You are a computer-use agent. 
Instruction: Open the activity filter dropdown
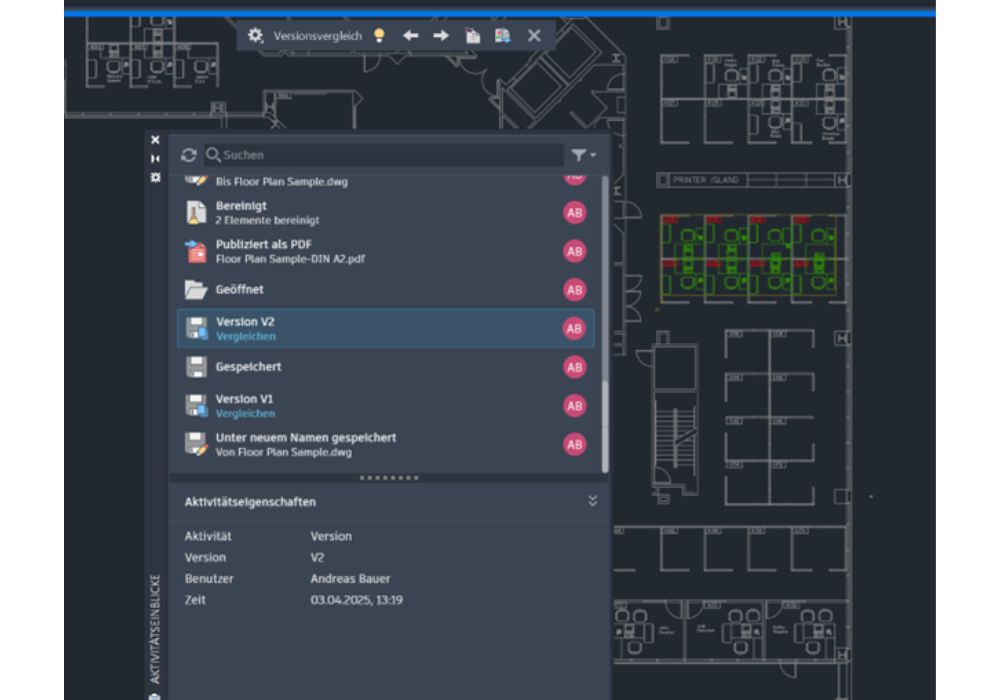point(583,155)
